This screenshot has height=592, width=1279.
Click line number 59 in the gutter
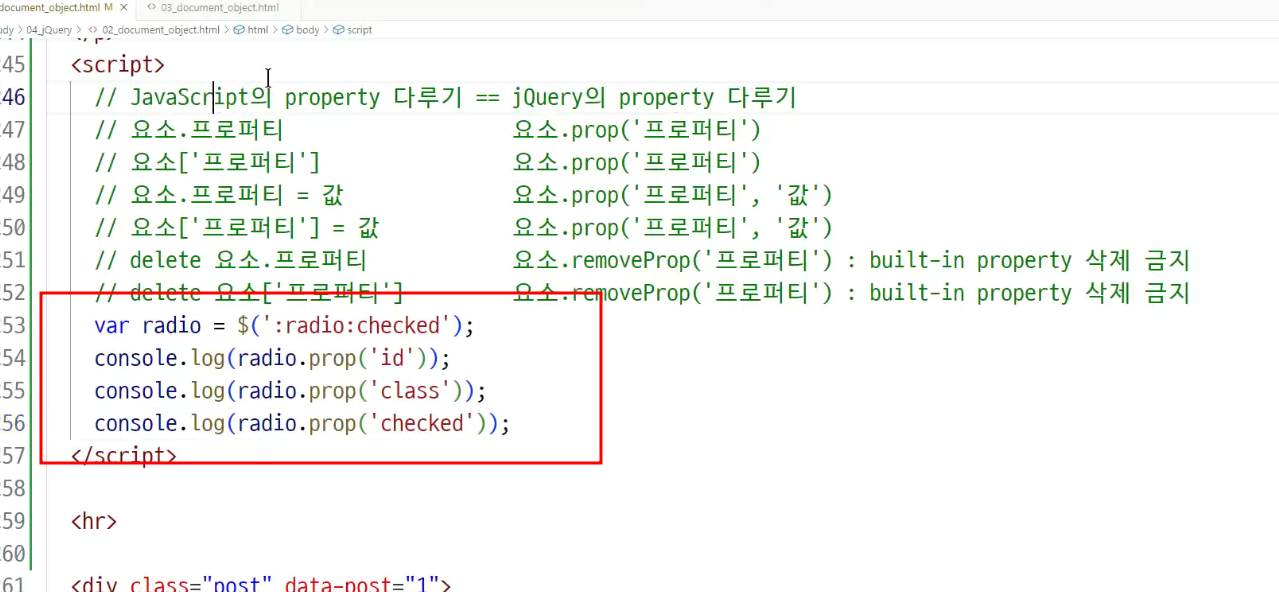(x=13, y=521)
